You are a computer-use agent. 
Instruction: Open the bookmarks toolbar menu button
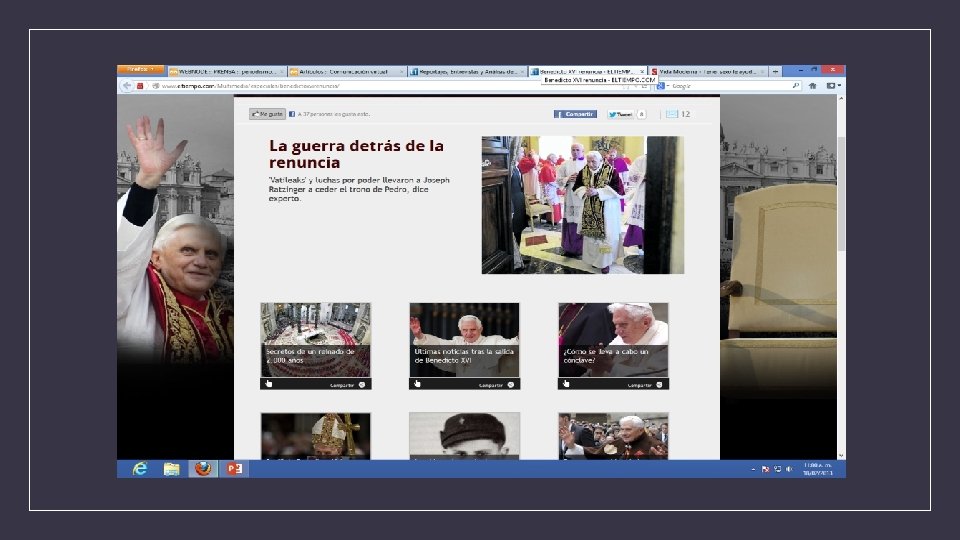pos(833,86)
